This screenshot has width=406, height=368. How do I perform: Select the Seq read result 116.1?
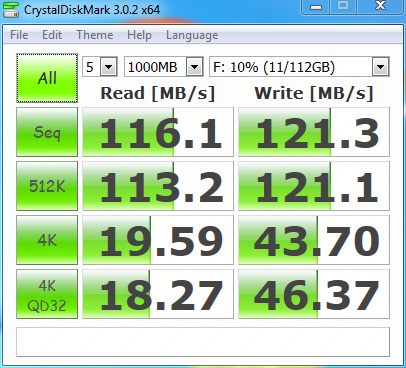pyautogui.click(x=158, y=132)
